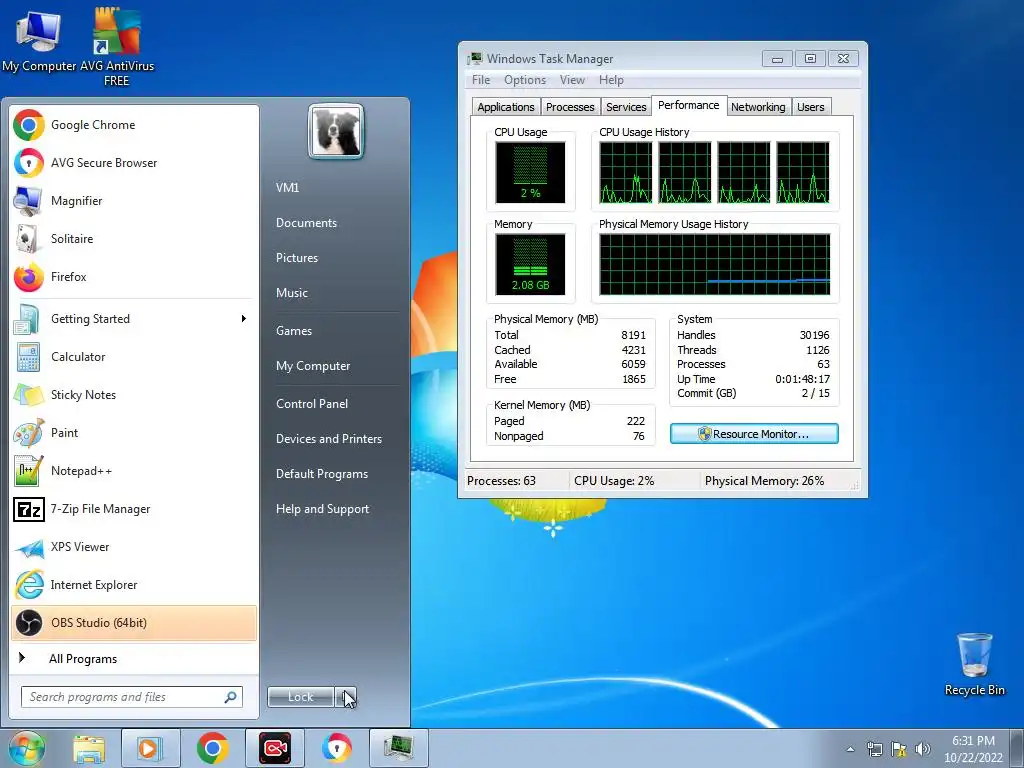
Task: Select the Performance tab
Action: point(688,105)
